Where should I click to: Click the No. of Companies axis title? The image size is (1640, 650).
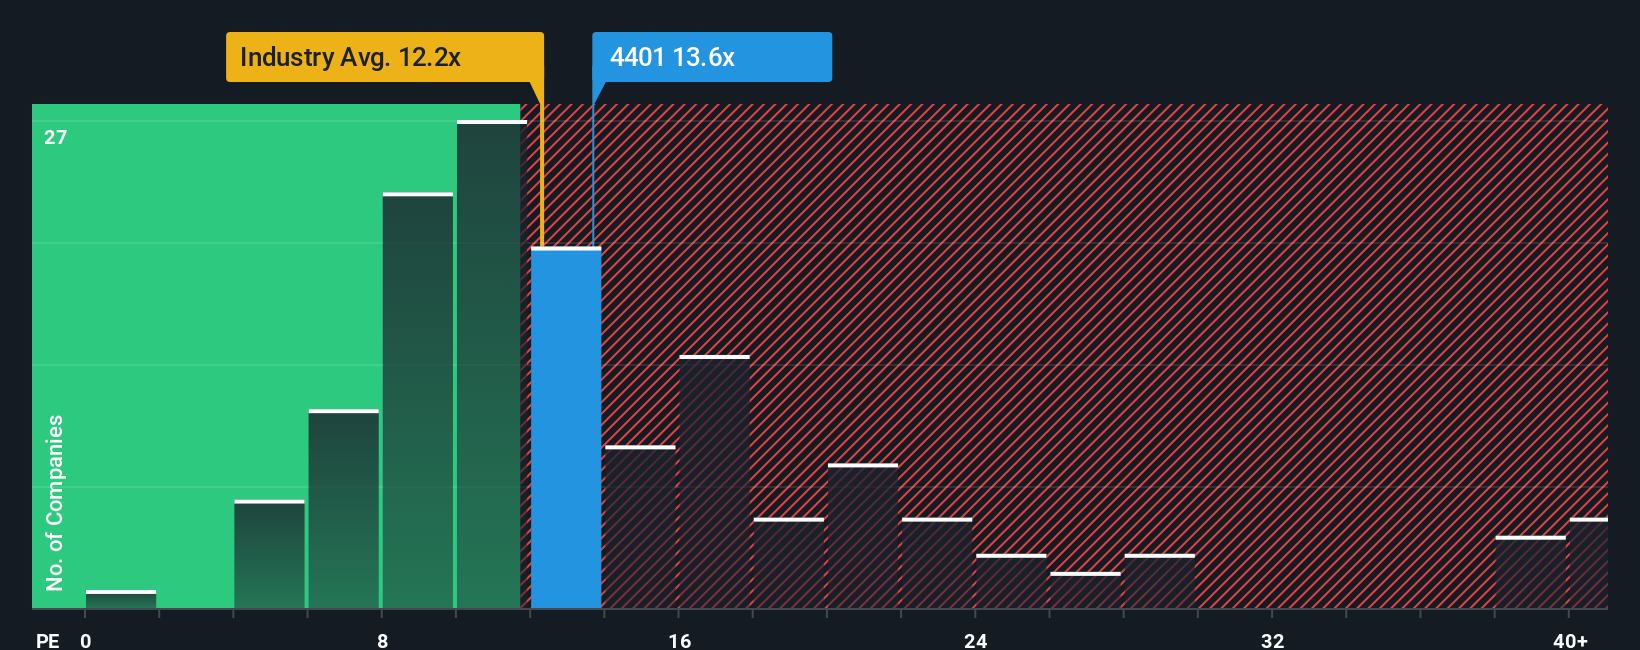tap(55, 503)
